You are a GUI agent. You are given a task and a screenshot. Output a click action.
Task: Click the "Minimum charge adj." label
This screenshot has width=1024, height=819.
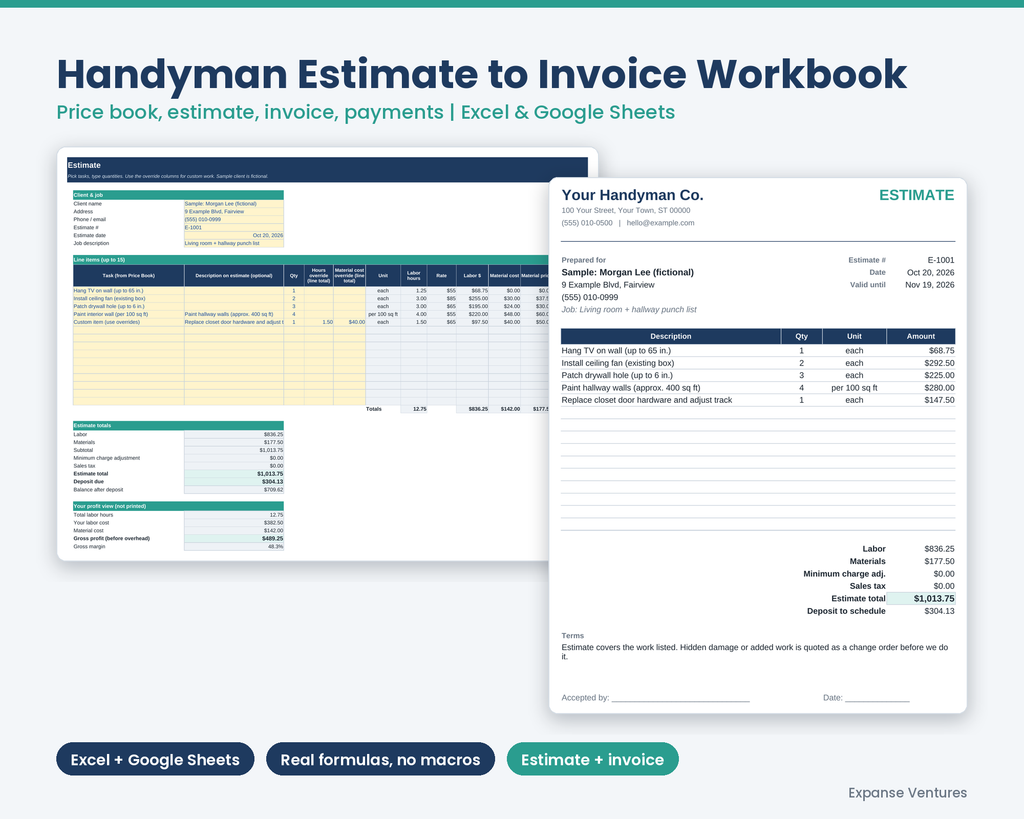844,574
